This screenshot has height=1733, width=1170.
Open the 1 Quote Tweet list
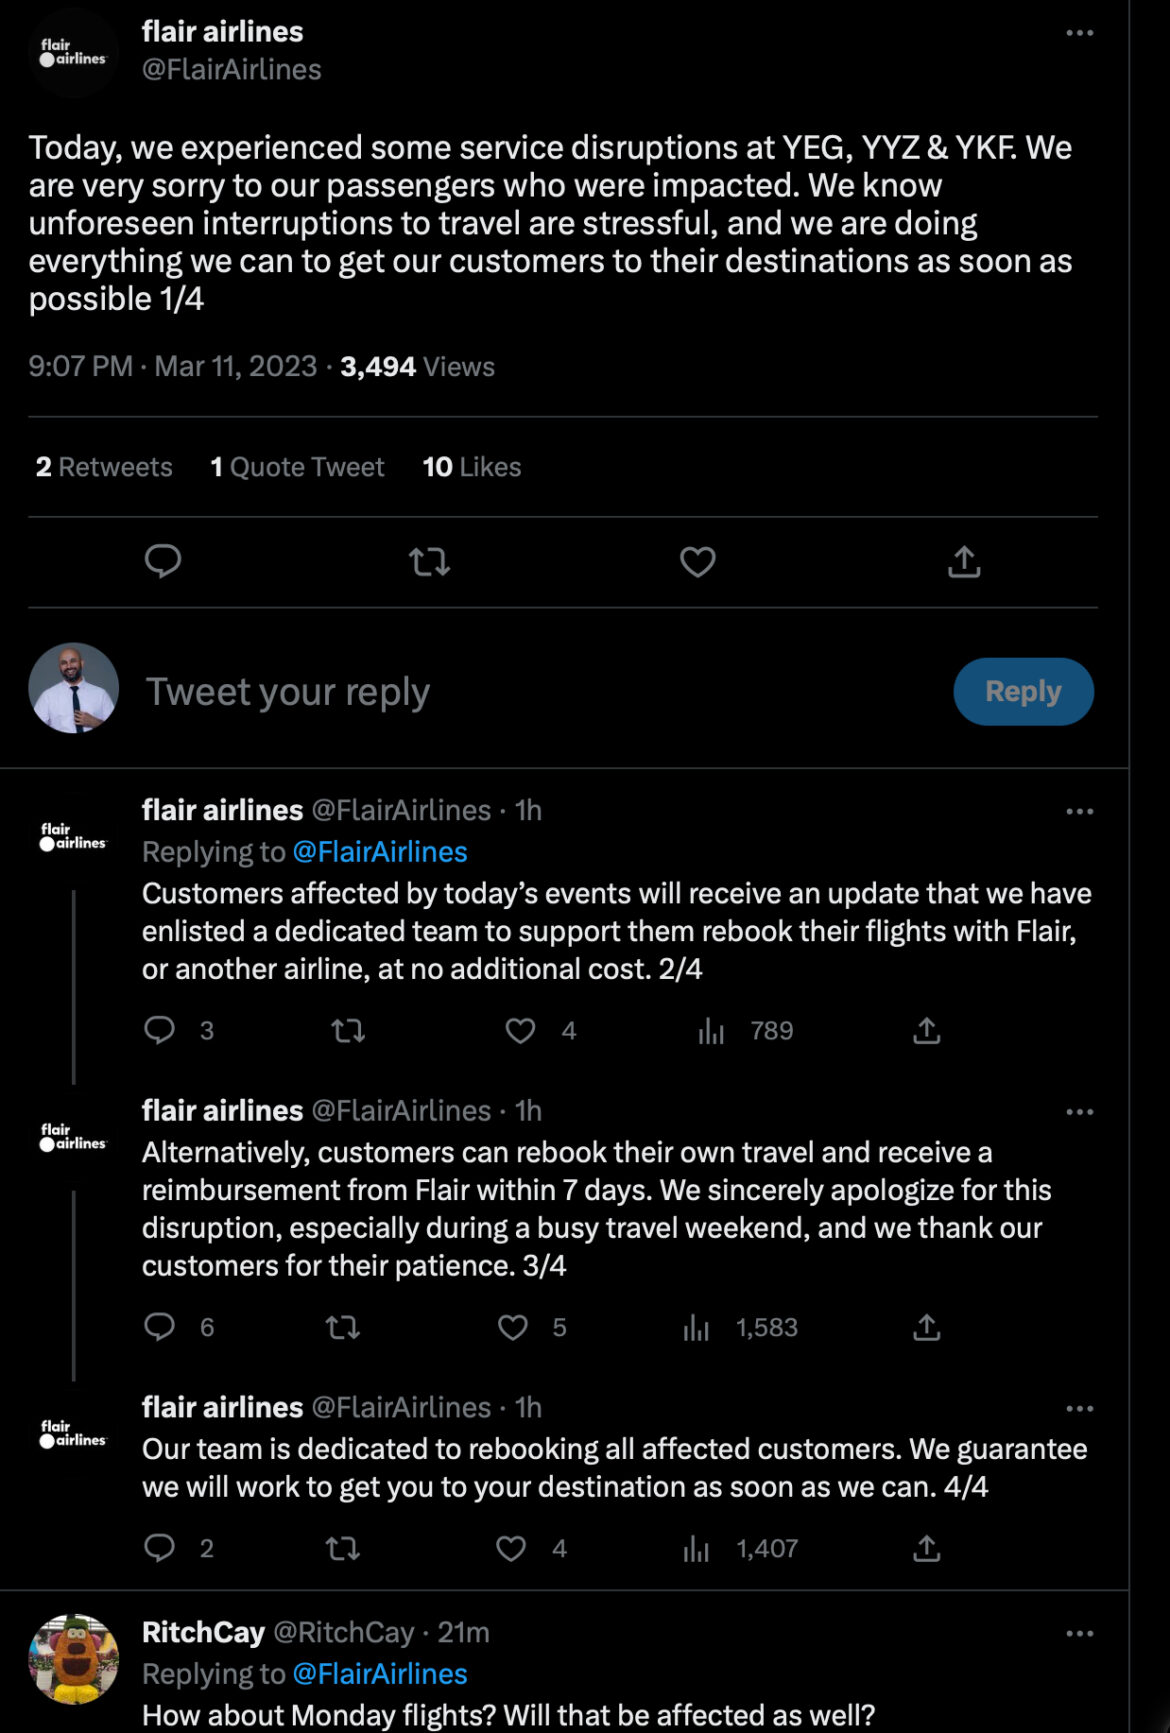click(297, 467)
